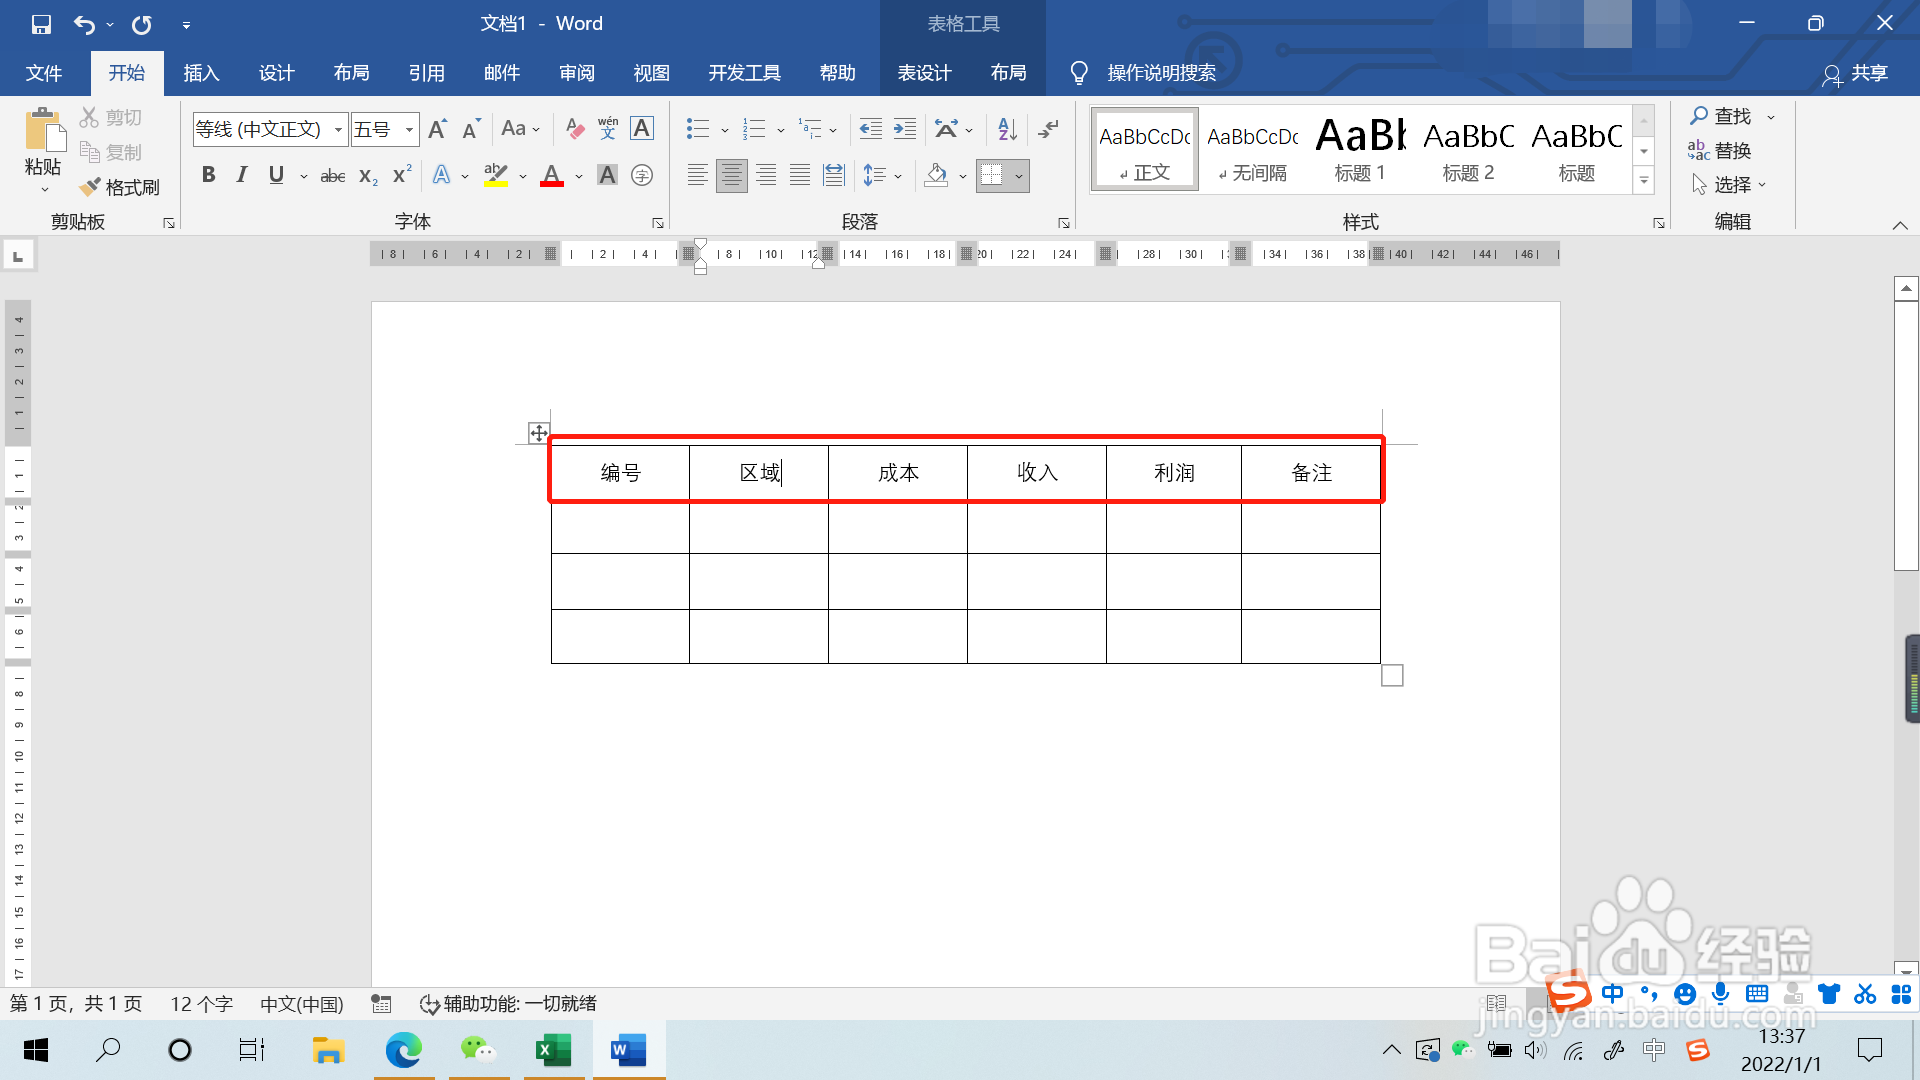Click the 共享 share button

[1855, 73]
